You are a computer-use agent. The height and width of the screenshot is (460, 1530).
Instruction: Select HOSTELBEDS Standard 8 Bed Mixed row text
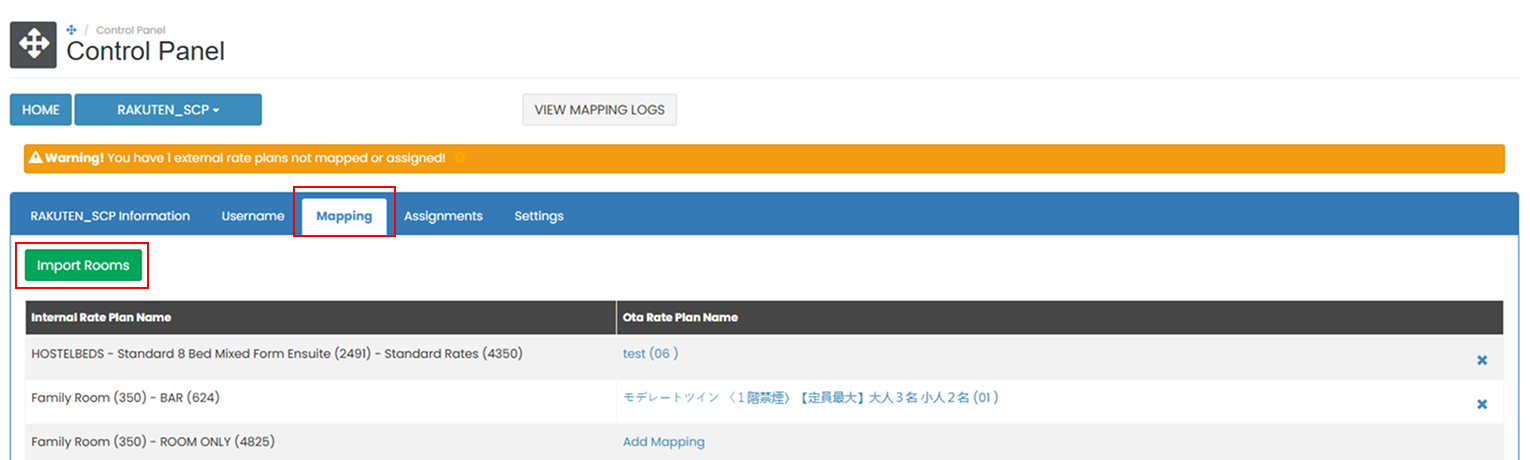(277, 354)
